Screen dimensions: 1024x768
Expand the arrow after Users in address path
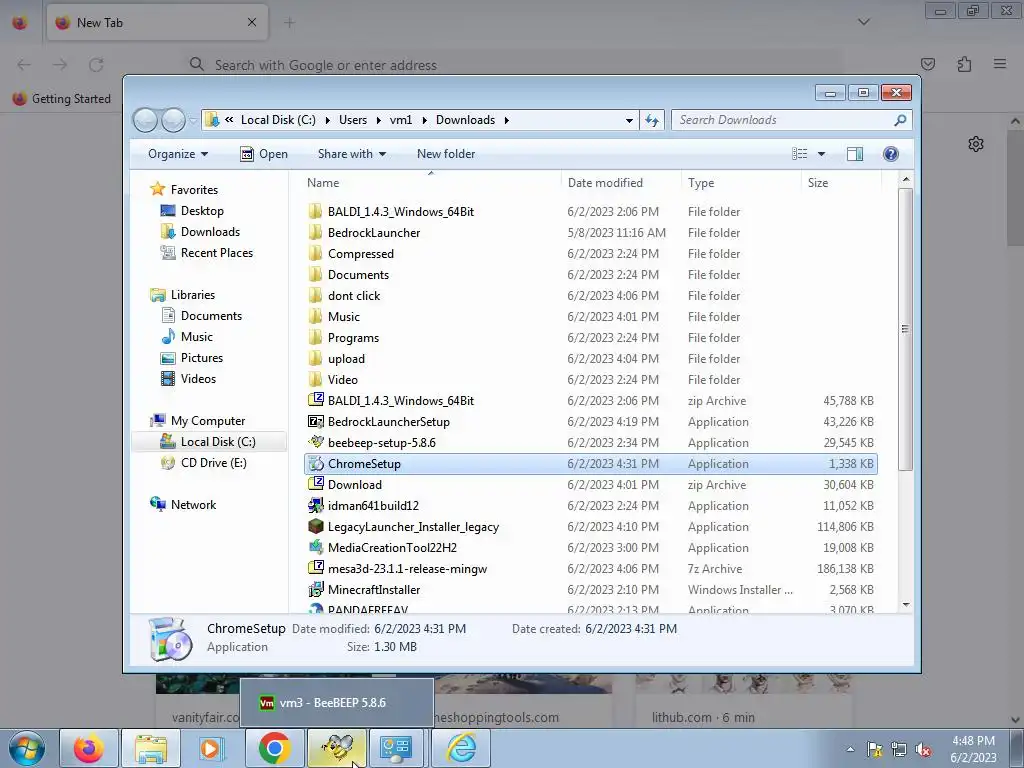pos(378,120)
